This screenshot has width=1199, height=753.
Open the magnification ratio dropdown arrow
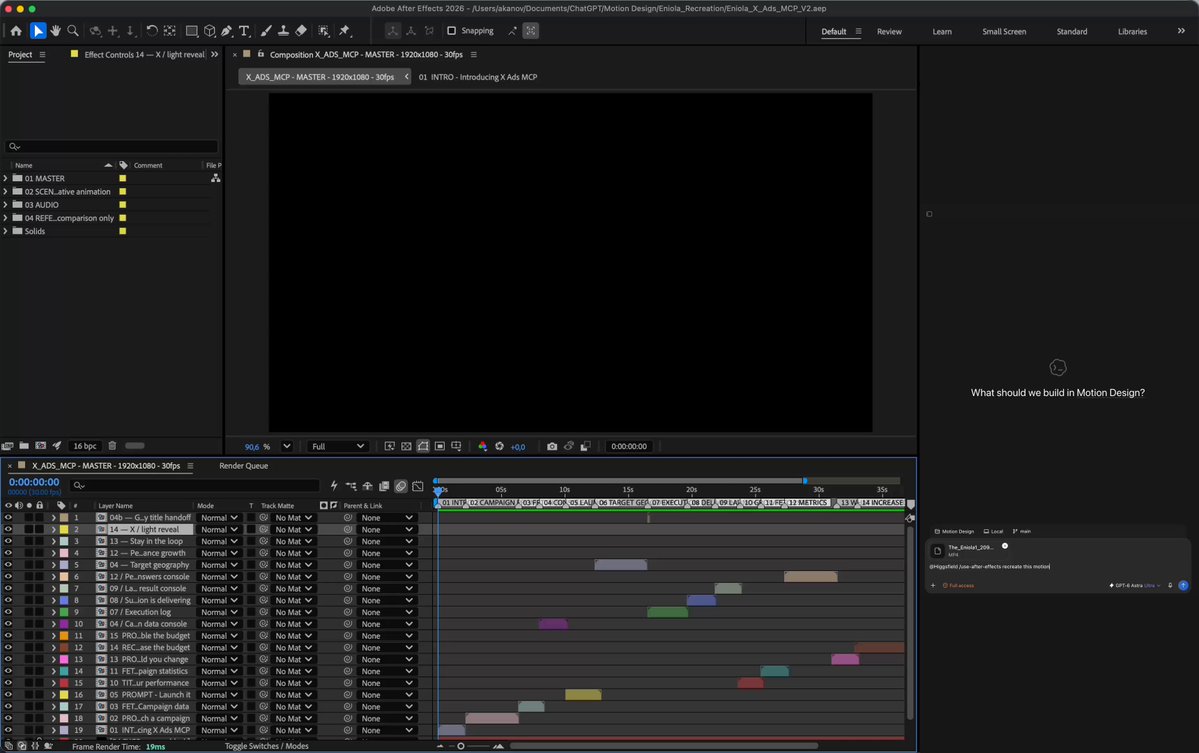click(287, 446)
